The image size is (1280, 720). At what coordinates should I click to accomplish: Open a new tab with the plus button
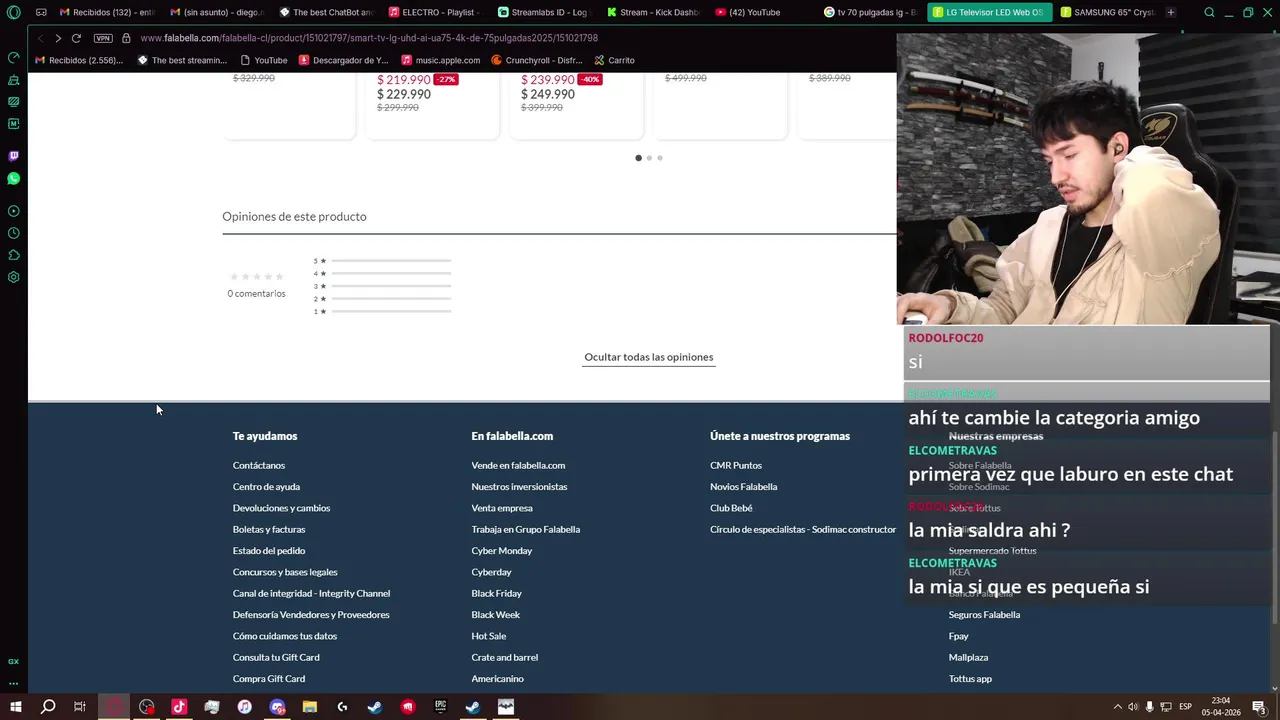point(1171,12)
